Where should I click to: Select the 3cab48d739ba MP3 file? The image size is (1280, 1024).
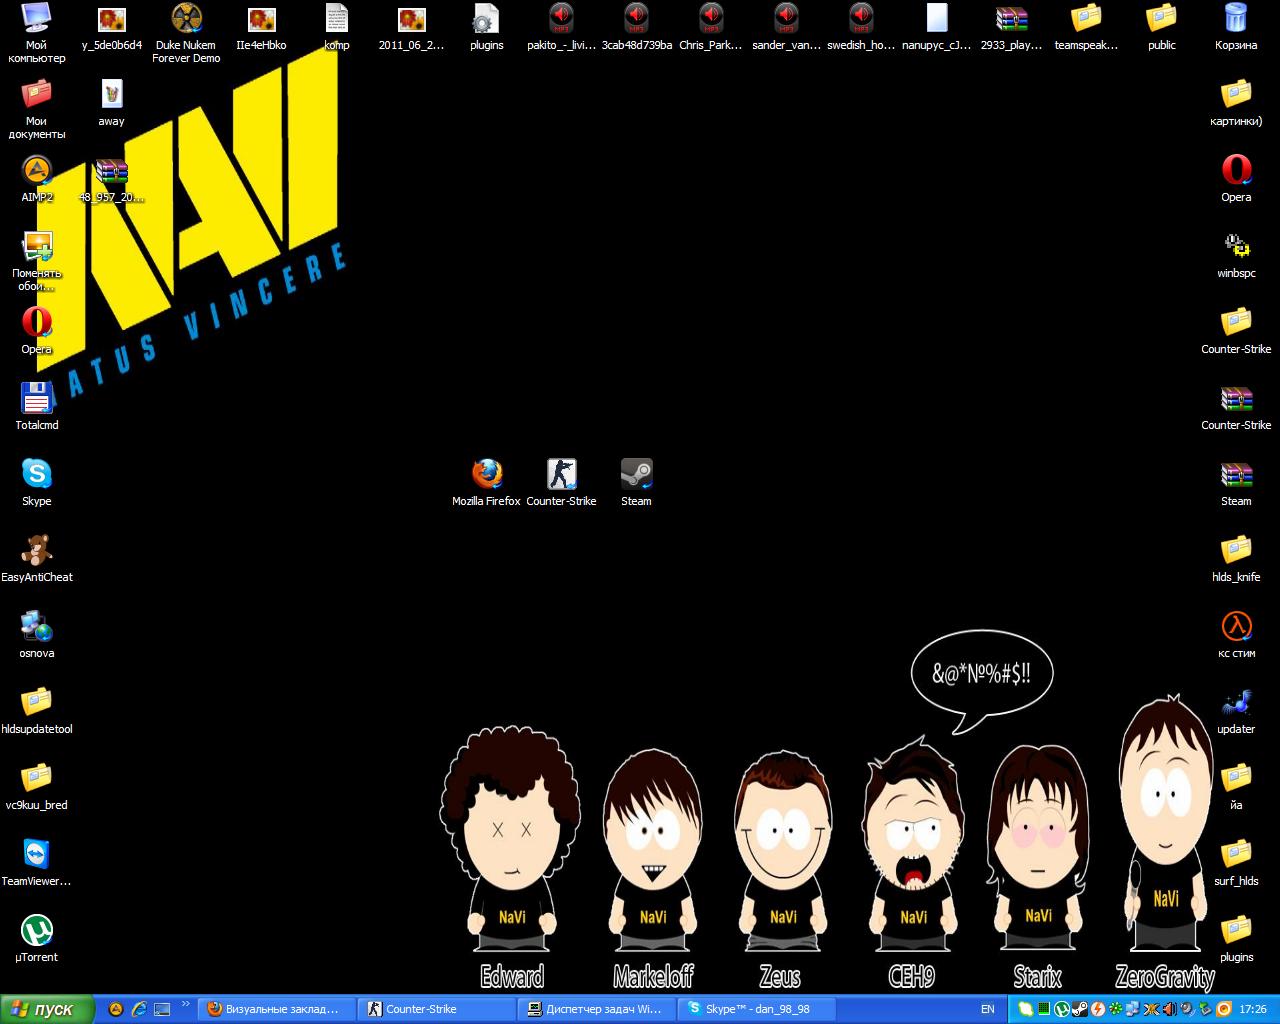pos(636,27)
